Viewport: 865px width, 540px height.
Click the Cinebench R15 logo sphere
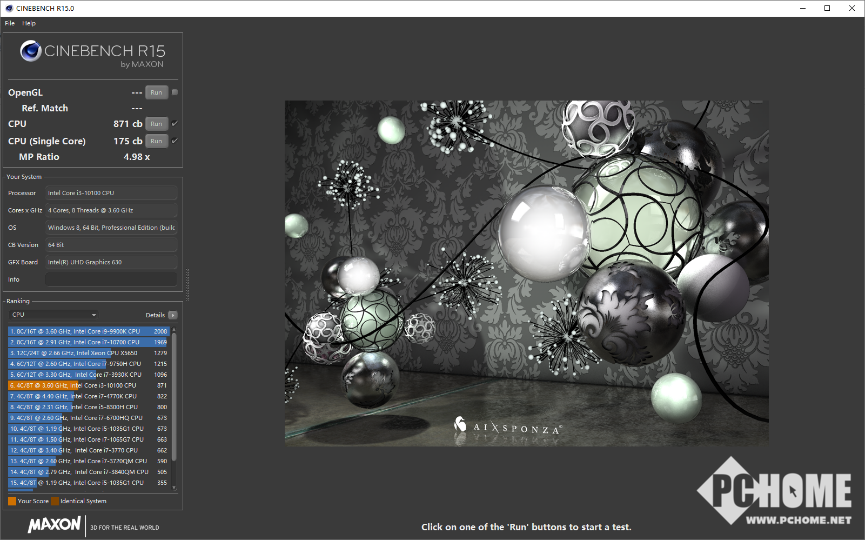point(31,51)
